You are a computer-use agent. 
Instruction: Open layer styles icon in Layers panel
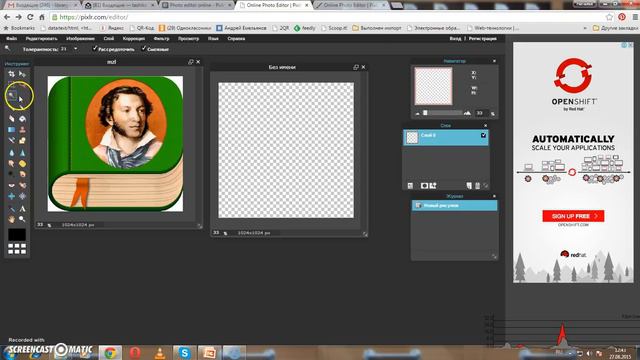click(433, 186)
